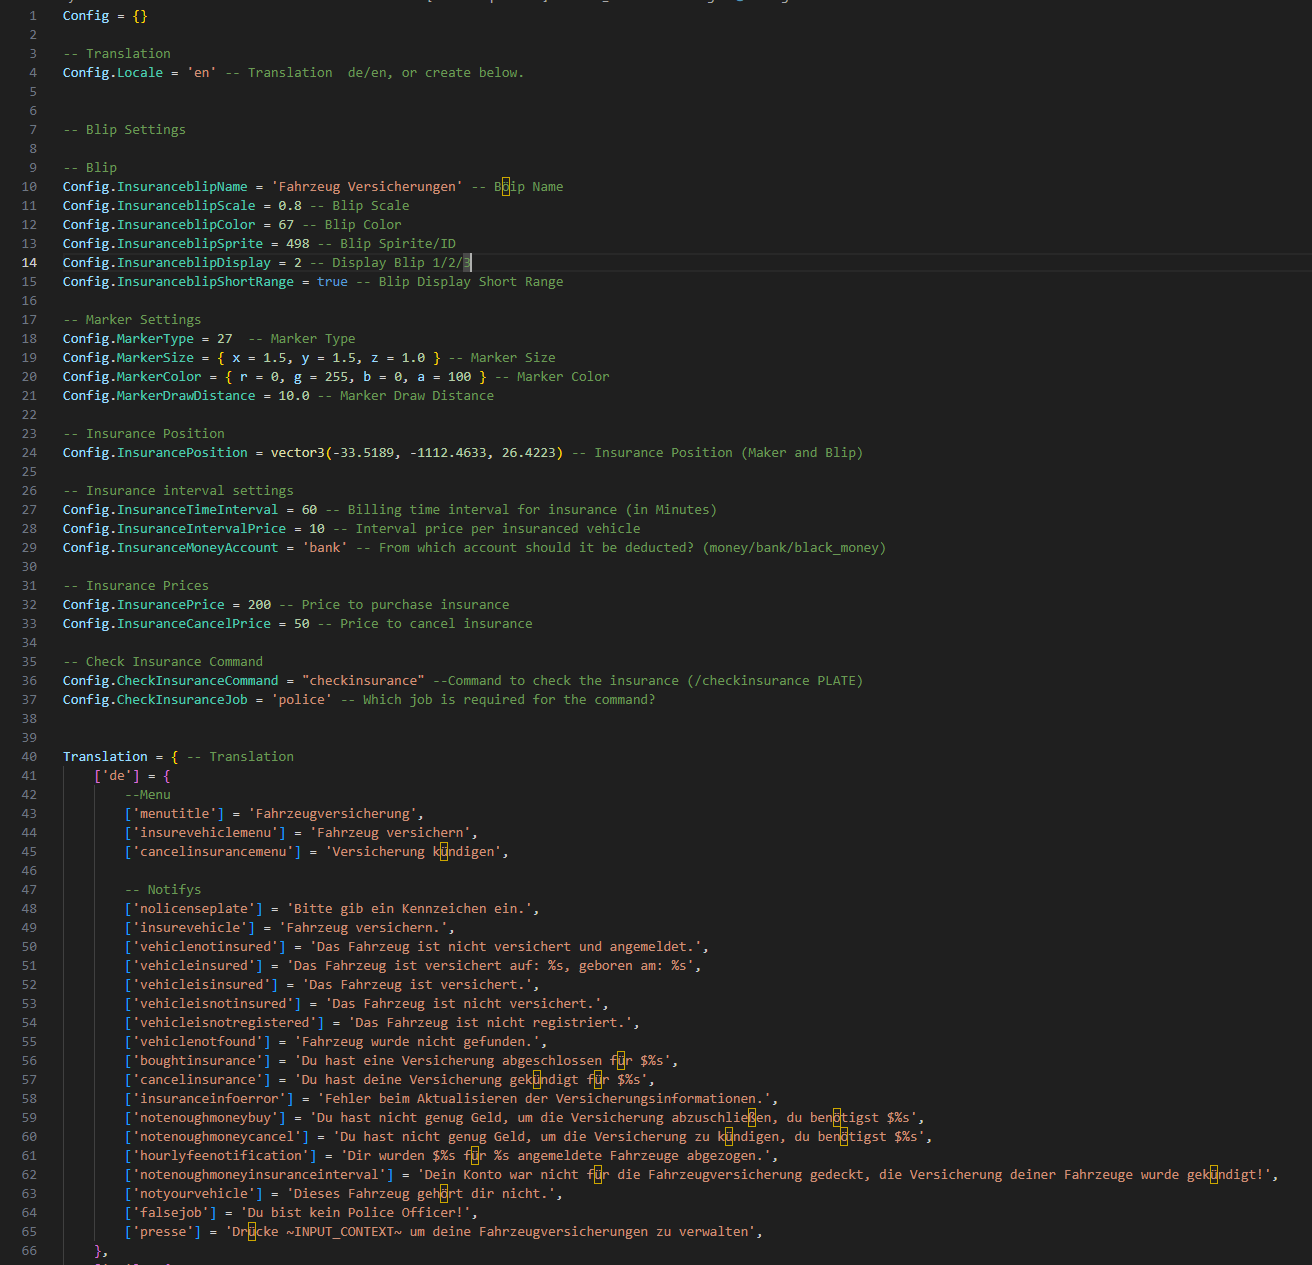Screen dimensions: 1312x1265
Task: Click the ['menutitle'] key
Action: click(175, 814)
